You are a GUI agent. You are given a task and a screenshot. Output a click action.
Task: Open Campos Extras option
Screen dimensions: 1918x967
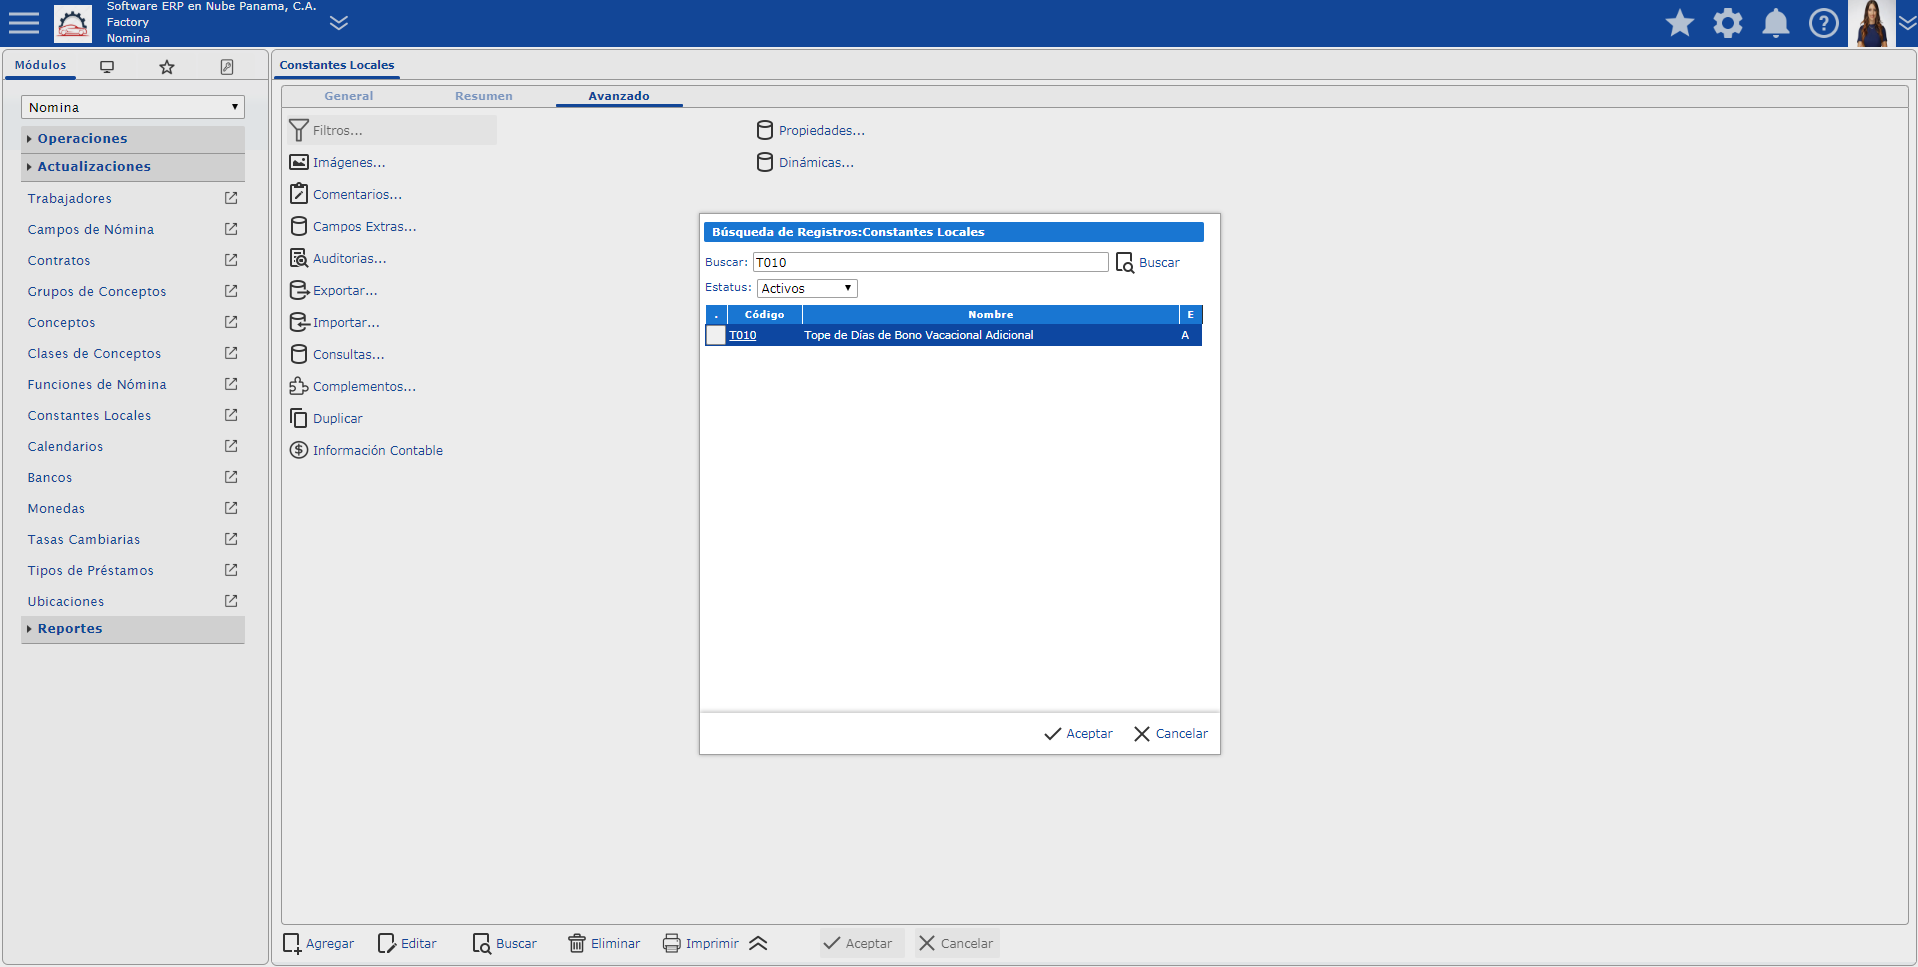tap(352, 226)
